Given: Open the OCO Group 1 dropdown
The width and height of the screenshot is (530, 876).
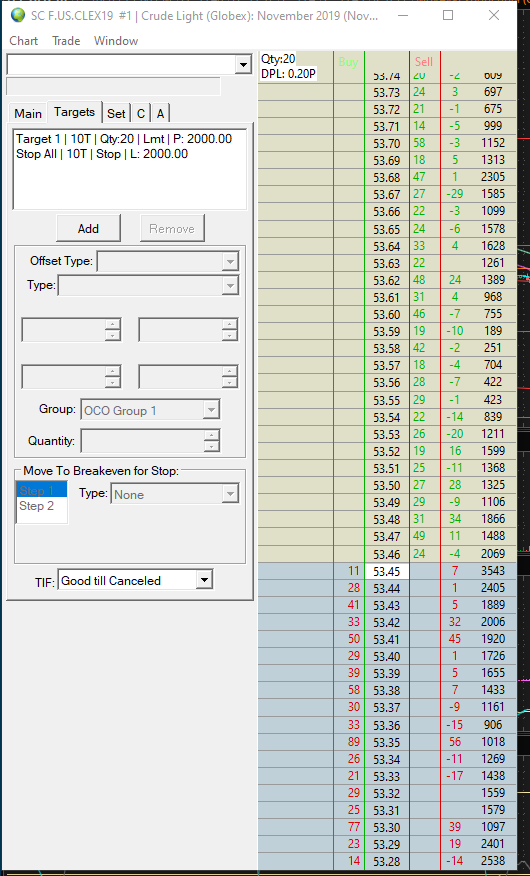Looking at the screenshot, I should pyautogui.click(x=150, y=411).
